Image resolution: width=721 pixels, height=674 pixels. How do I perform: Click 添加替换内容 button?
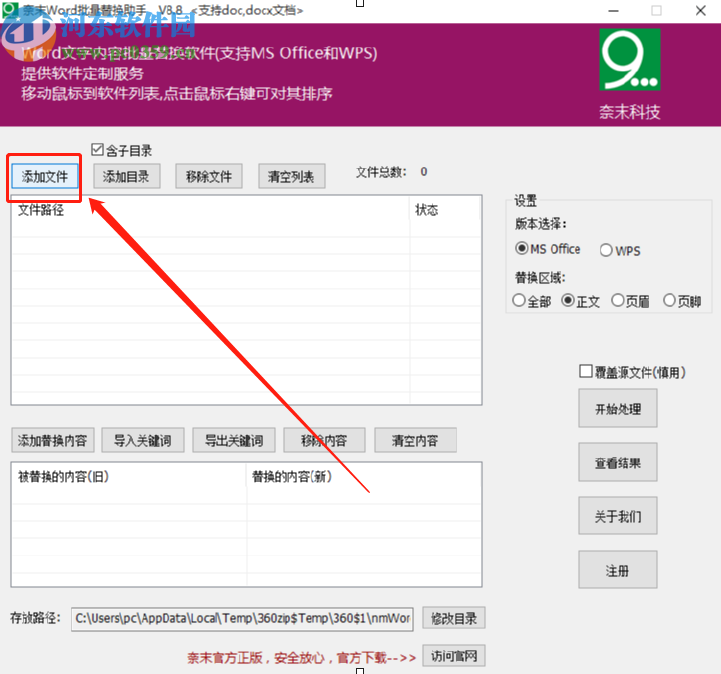(52, 440)
